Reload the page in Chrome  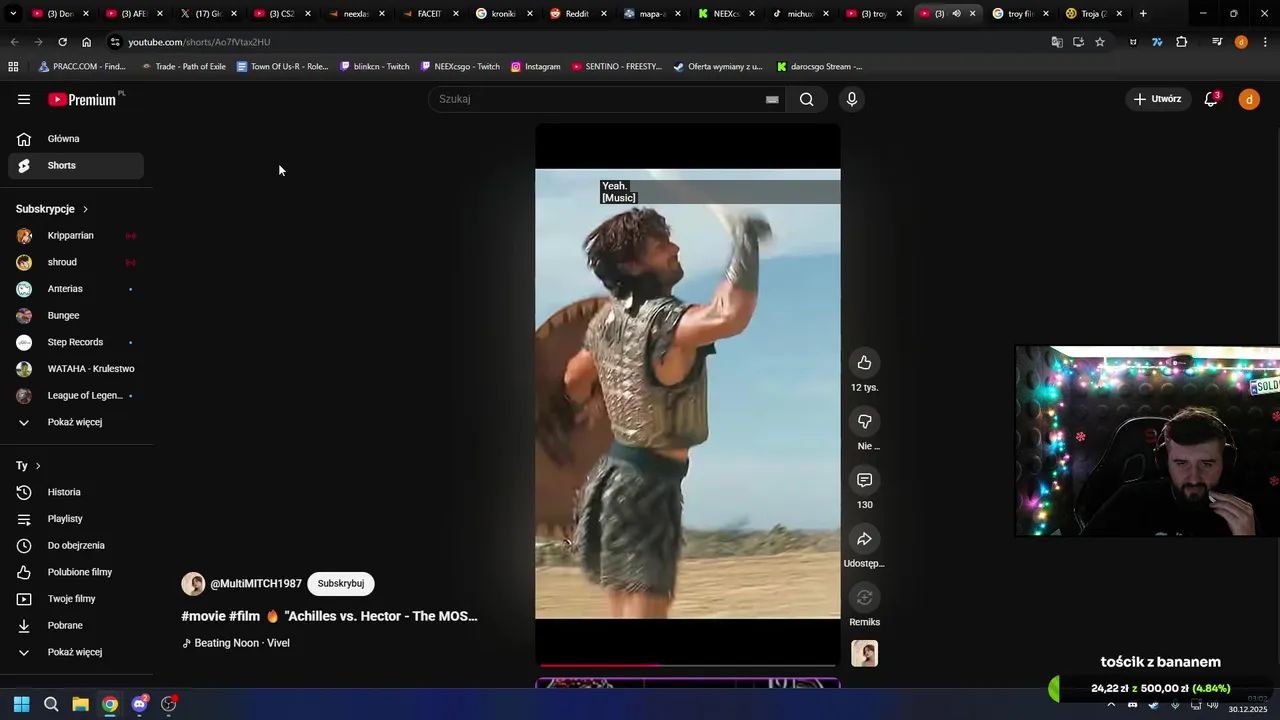pyautogui.click(x=62, y=42)
